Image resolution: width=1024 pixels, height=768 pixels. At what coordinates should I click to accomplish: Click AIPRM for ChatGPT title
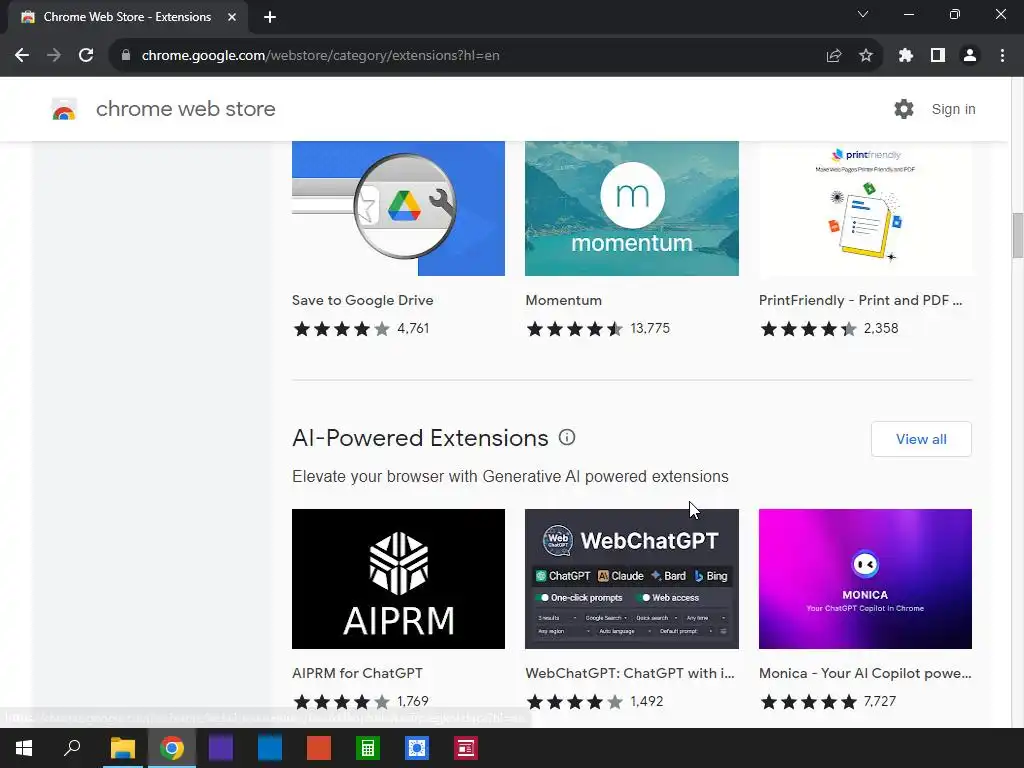357,673
